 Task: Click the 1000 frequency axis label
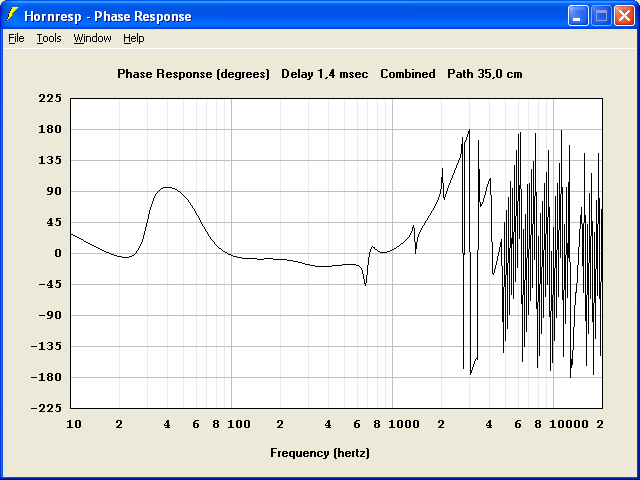point(404,424)
